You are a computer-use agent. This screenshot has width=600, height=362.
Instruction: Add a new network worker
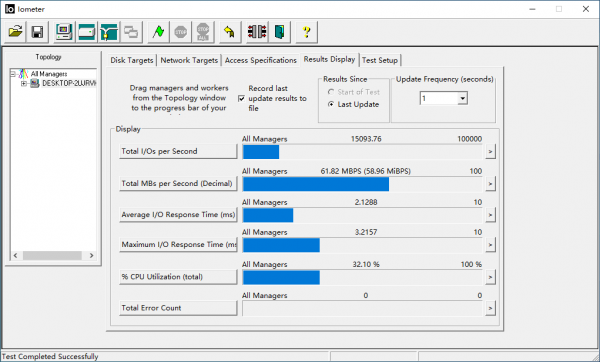(x=109, y=32)
